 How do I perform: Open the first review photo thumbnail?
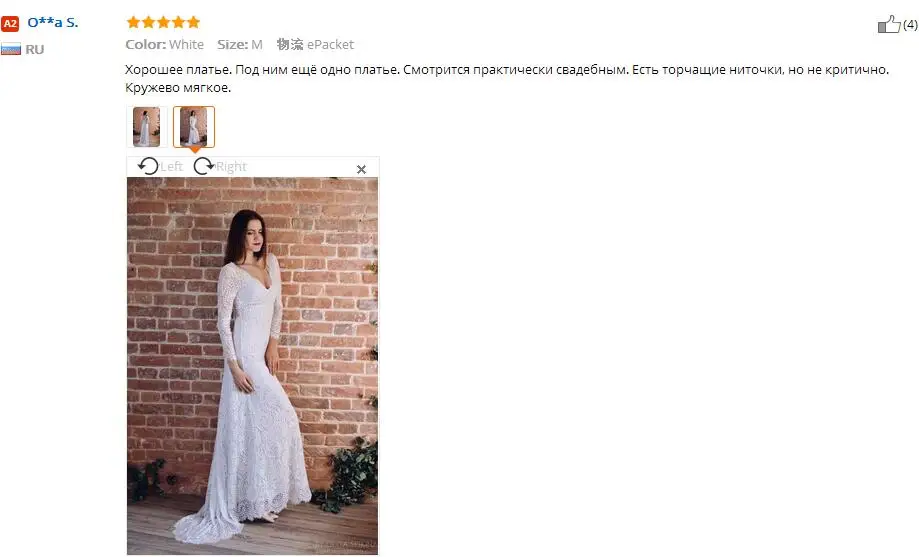point(147,127)
